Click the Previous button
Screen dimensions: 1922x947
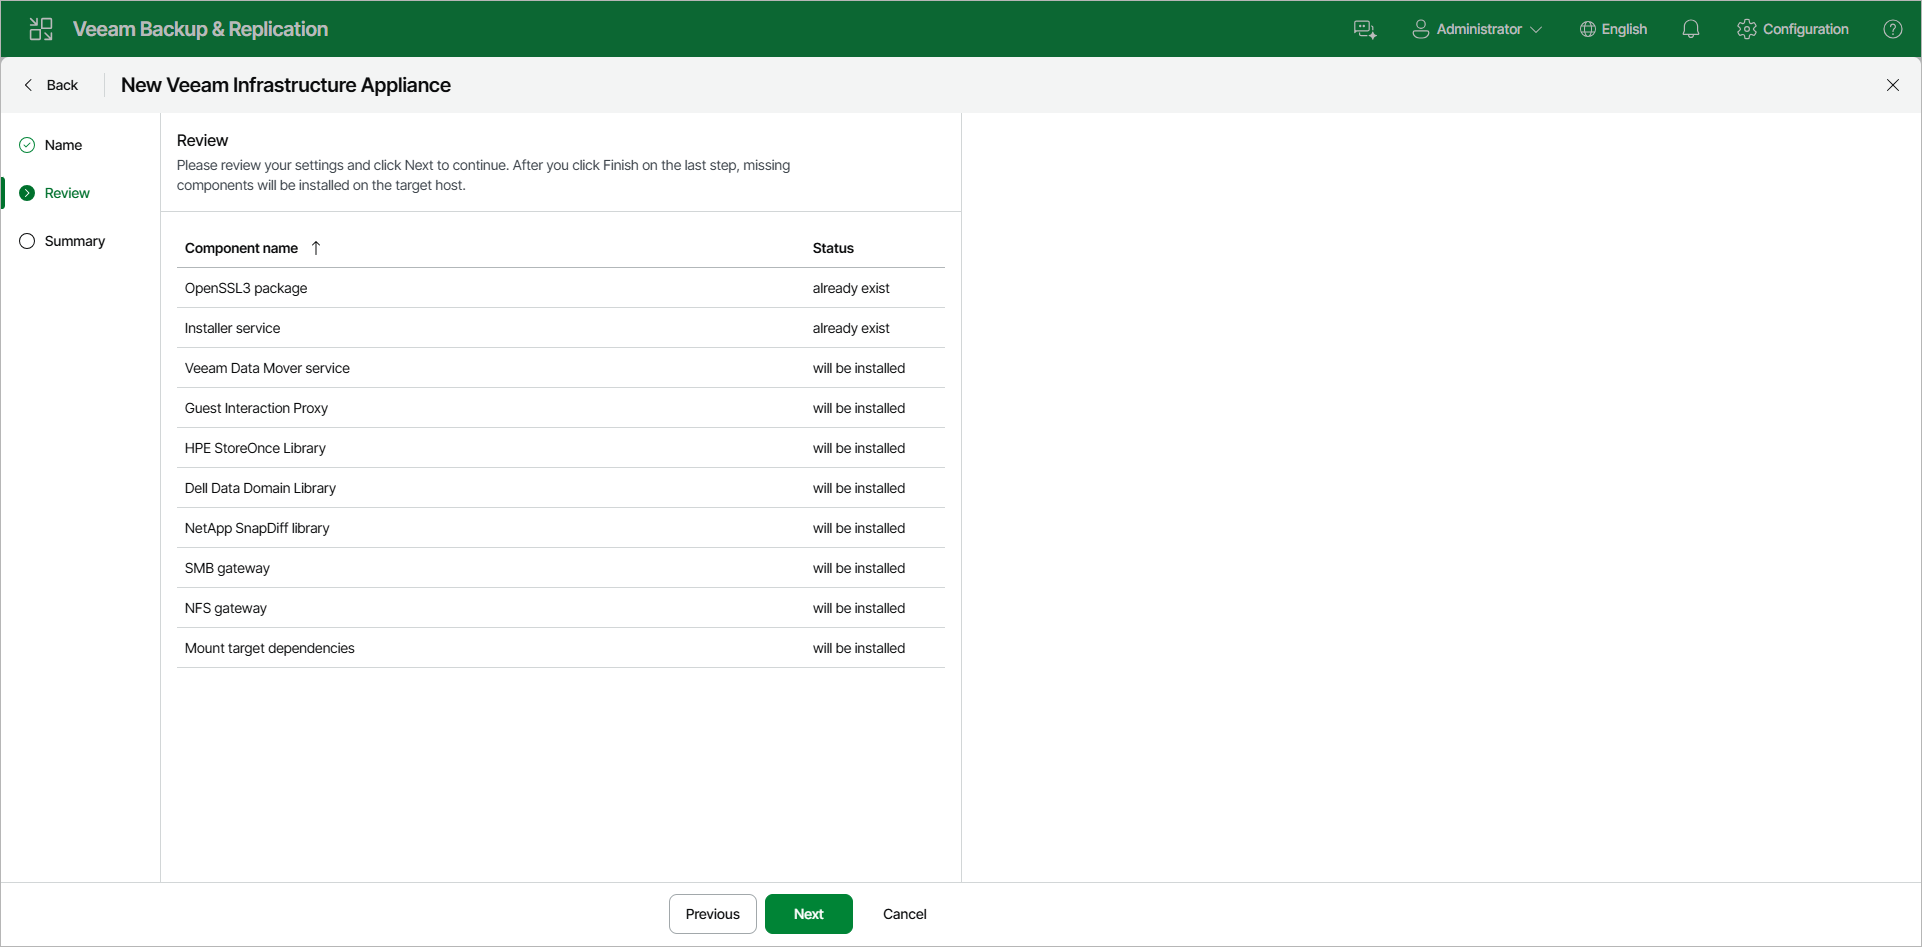713,914
